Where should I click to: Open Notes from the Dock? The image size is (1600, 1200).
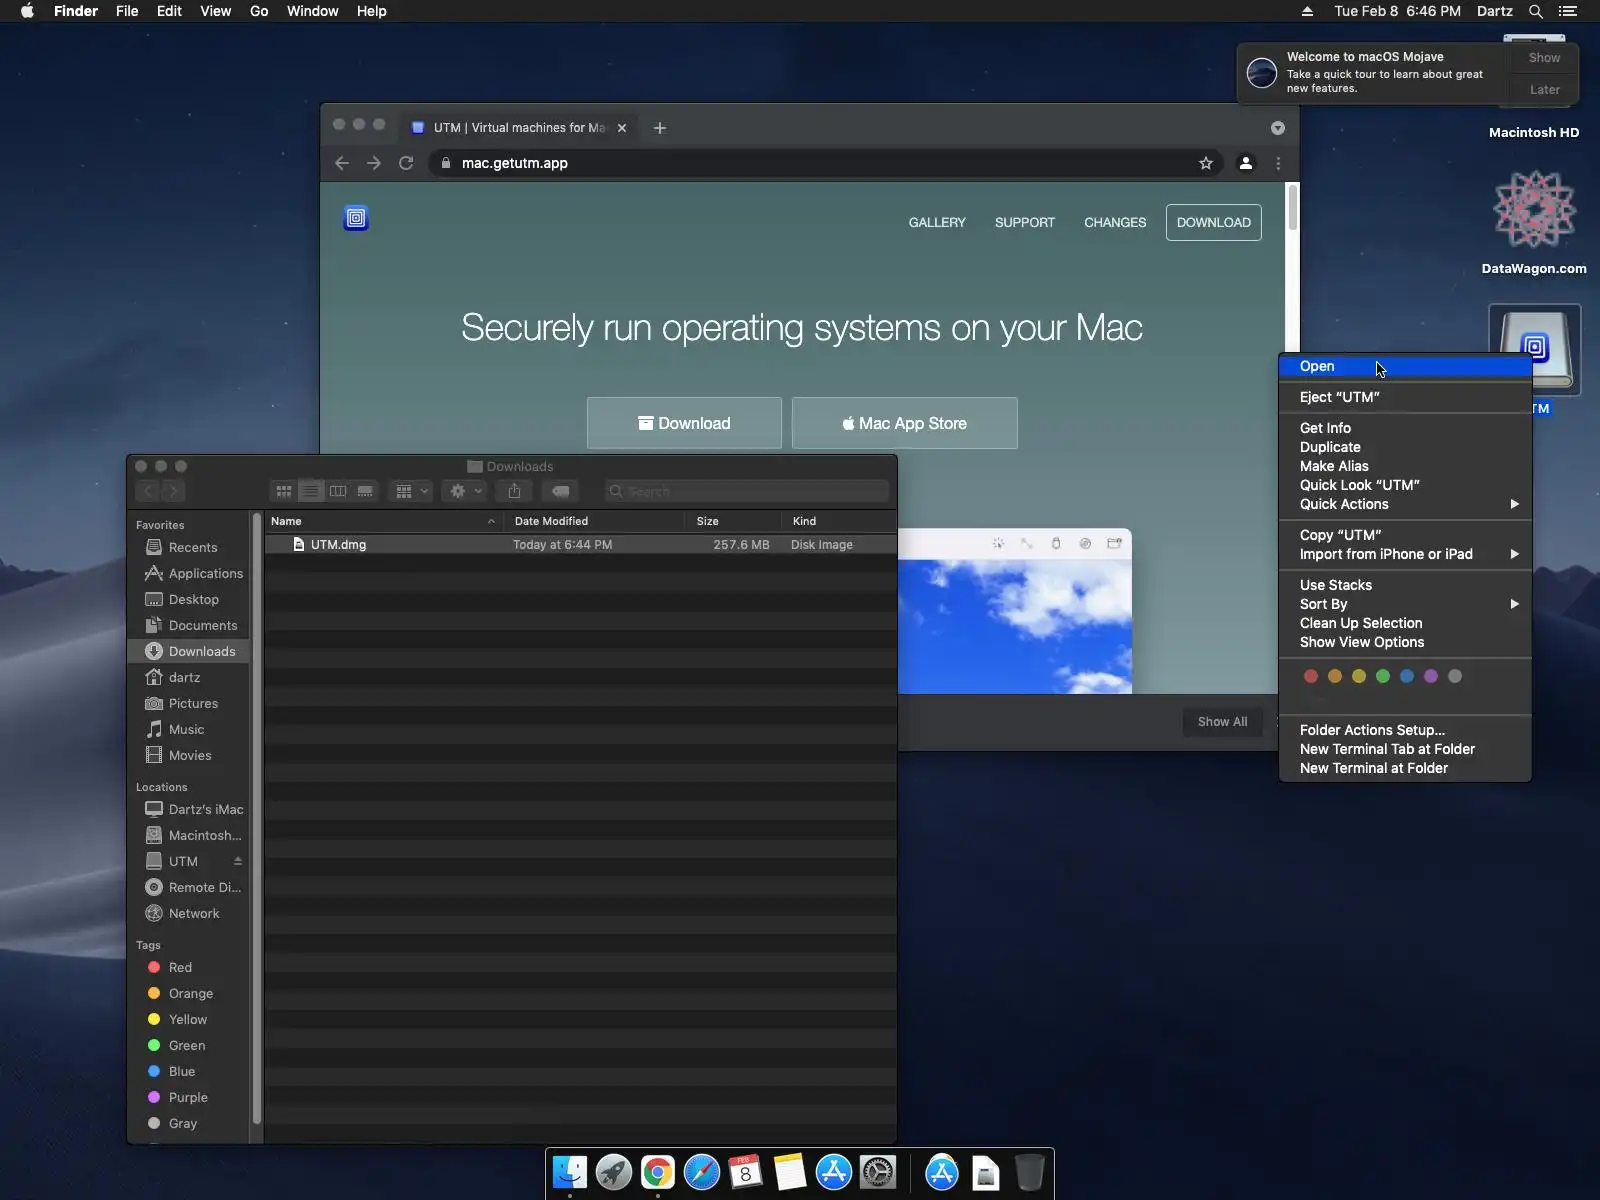pyautogui.click(x=790, y=1172)
